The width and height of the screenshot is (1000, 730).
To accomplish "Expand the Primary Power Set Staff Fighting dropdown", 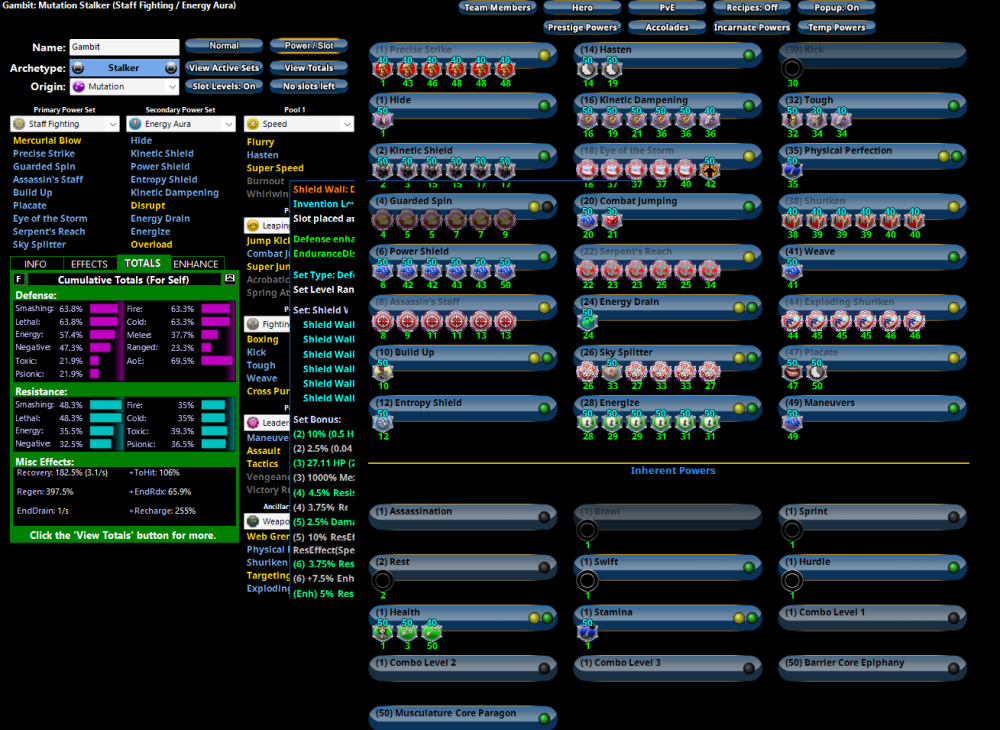I will pos(65,124).
